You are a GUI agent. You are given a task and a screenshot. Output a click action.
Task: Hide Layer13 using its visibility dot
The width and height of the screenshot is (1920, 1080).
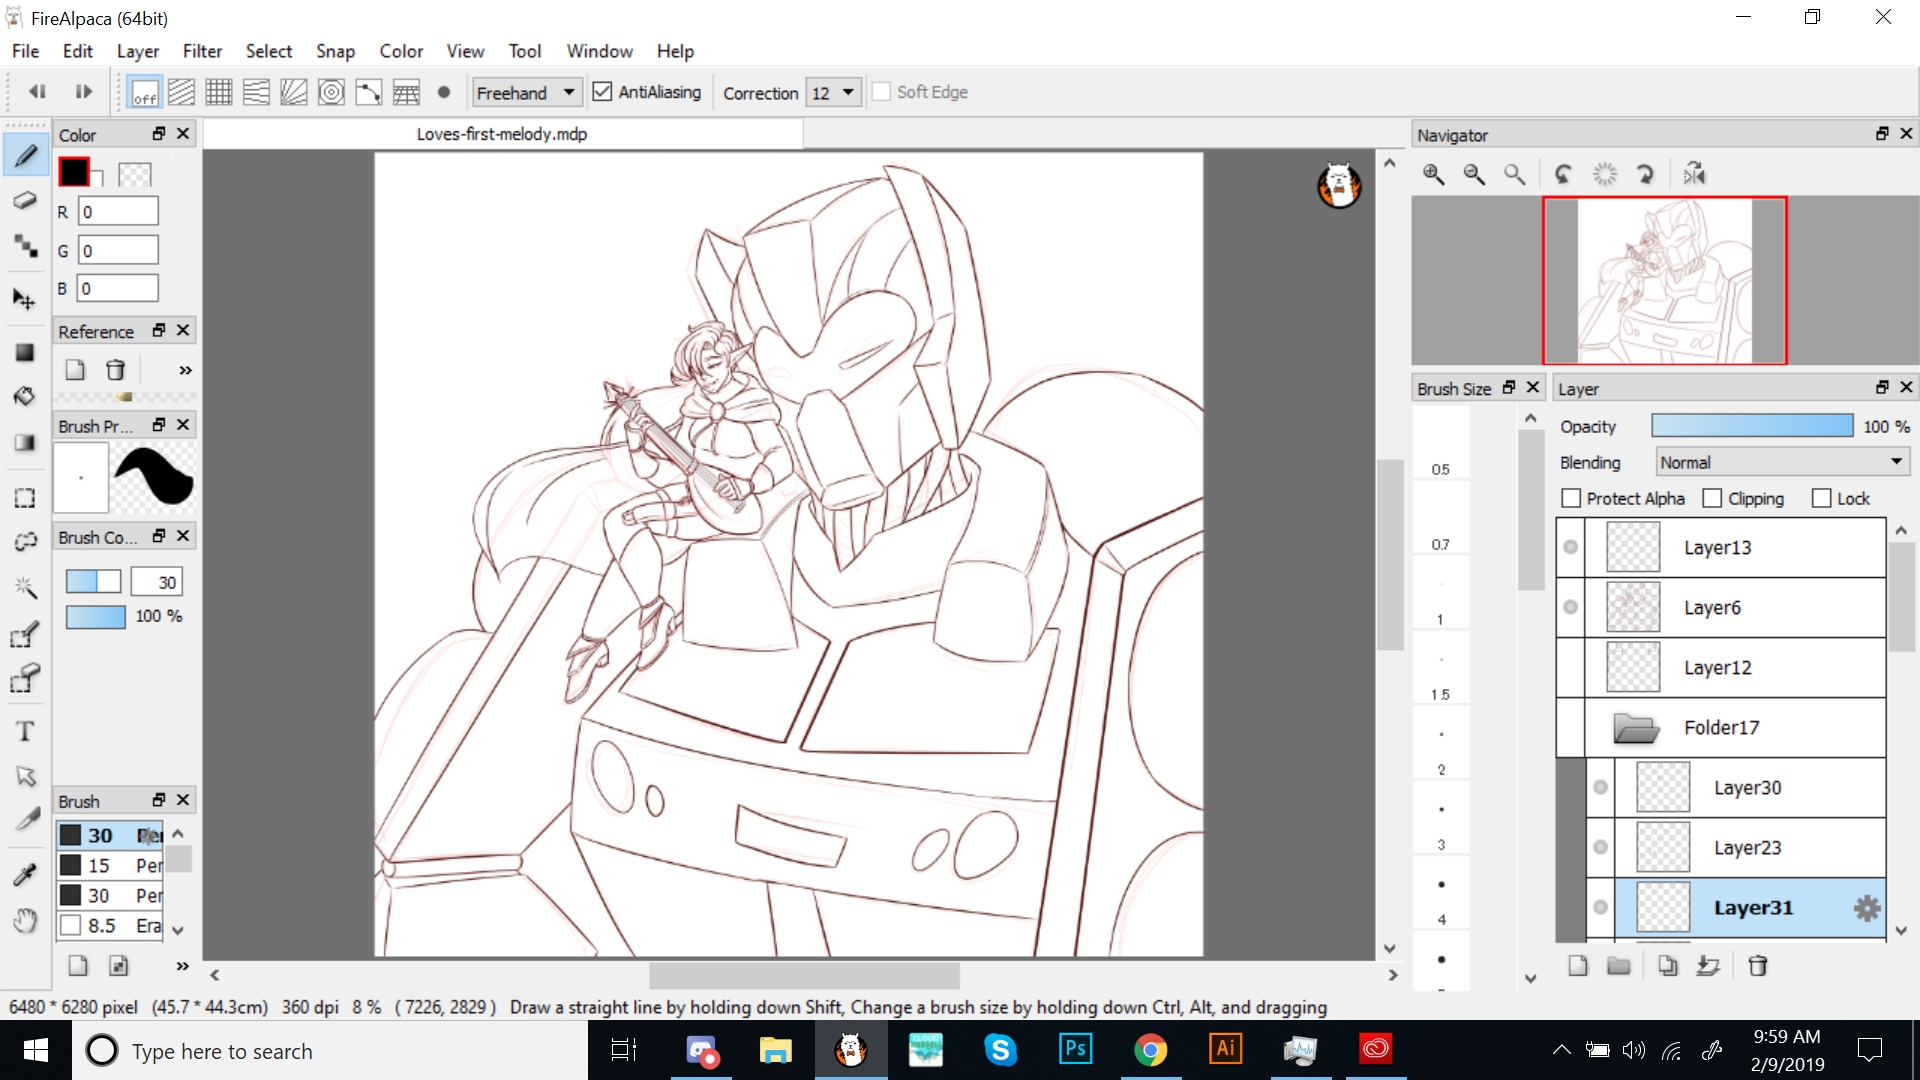click(1571, 547)
